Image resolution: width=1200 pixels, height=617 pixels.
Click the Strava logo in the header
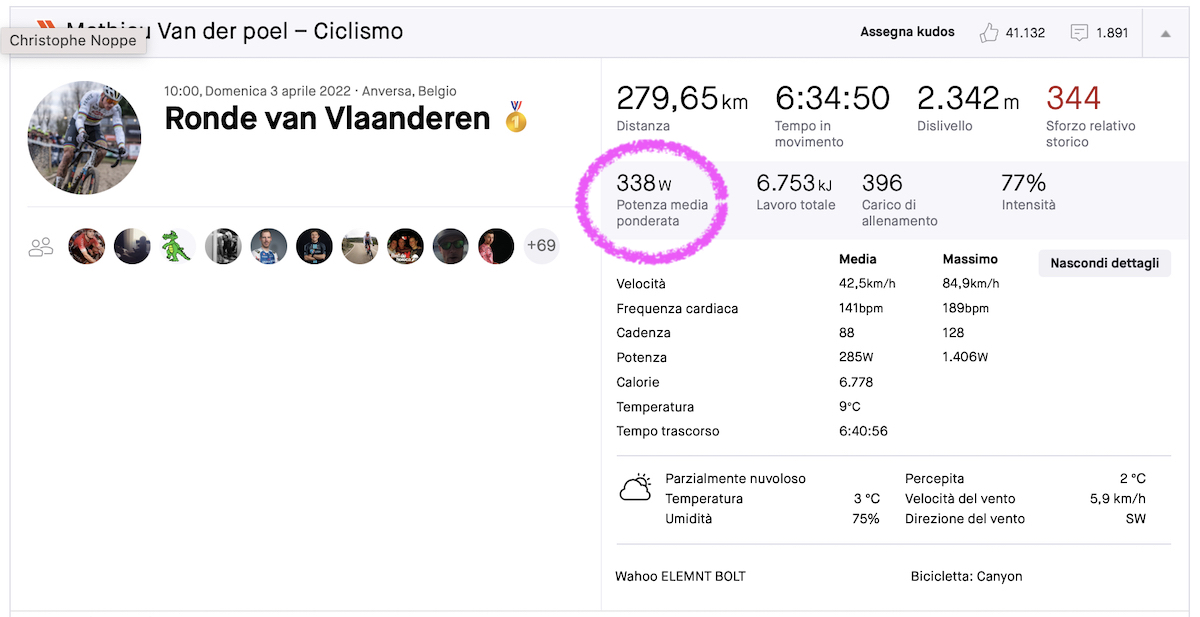pyautogui.click(x=46, y=25)
